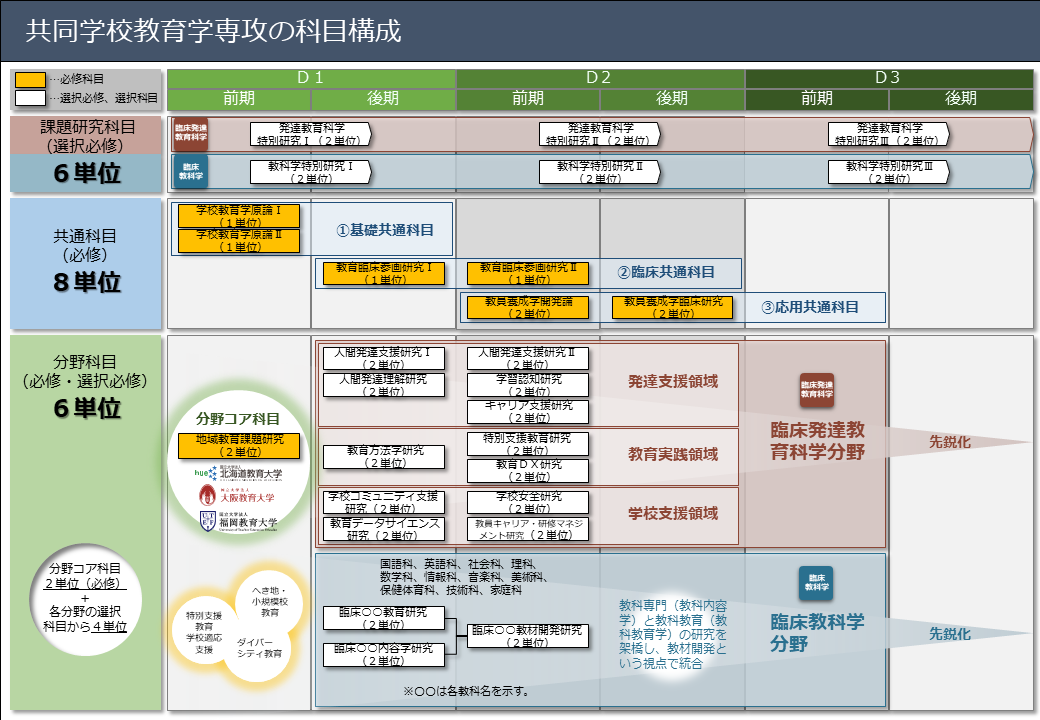Image resolution: width=1040 pixels, height=720 pixels.
Task: Click the 特別支援教育研究 course box
Action: [x=528, y=444]
